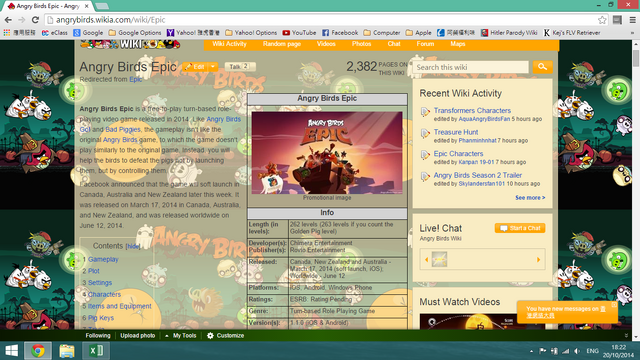Open the Talk page button
640x360 pixels.
[240, 67]
